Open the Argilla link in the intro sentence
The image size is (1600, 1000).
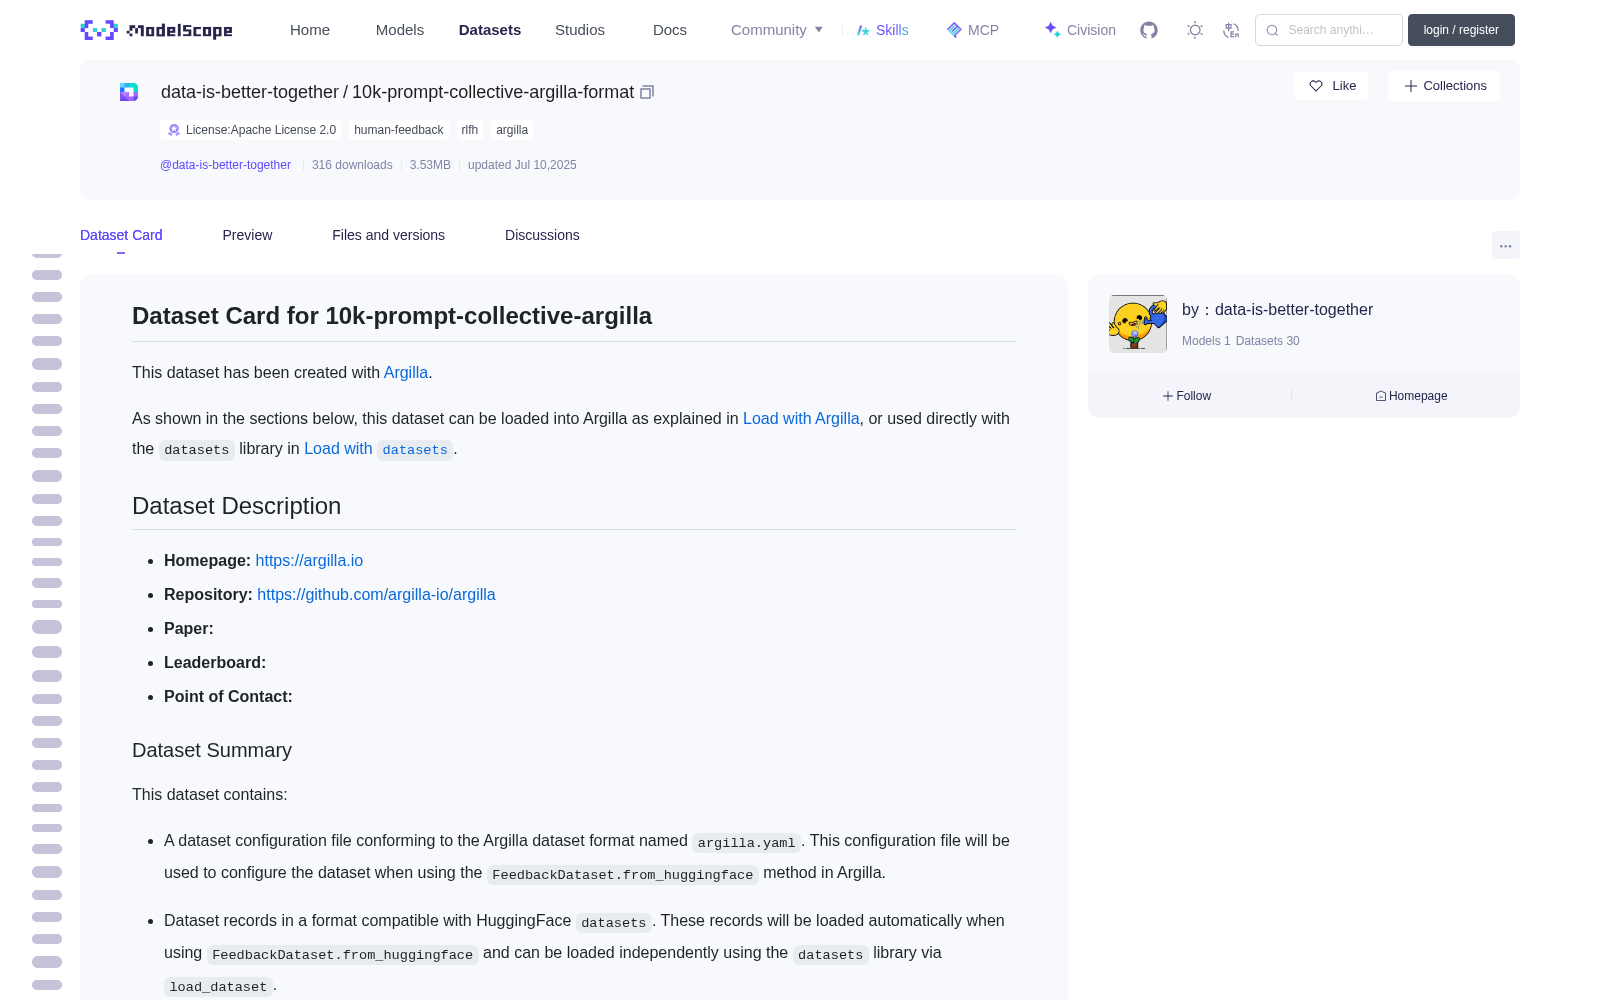pyautogui.click(x=406, y=372)
